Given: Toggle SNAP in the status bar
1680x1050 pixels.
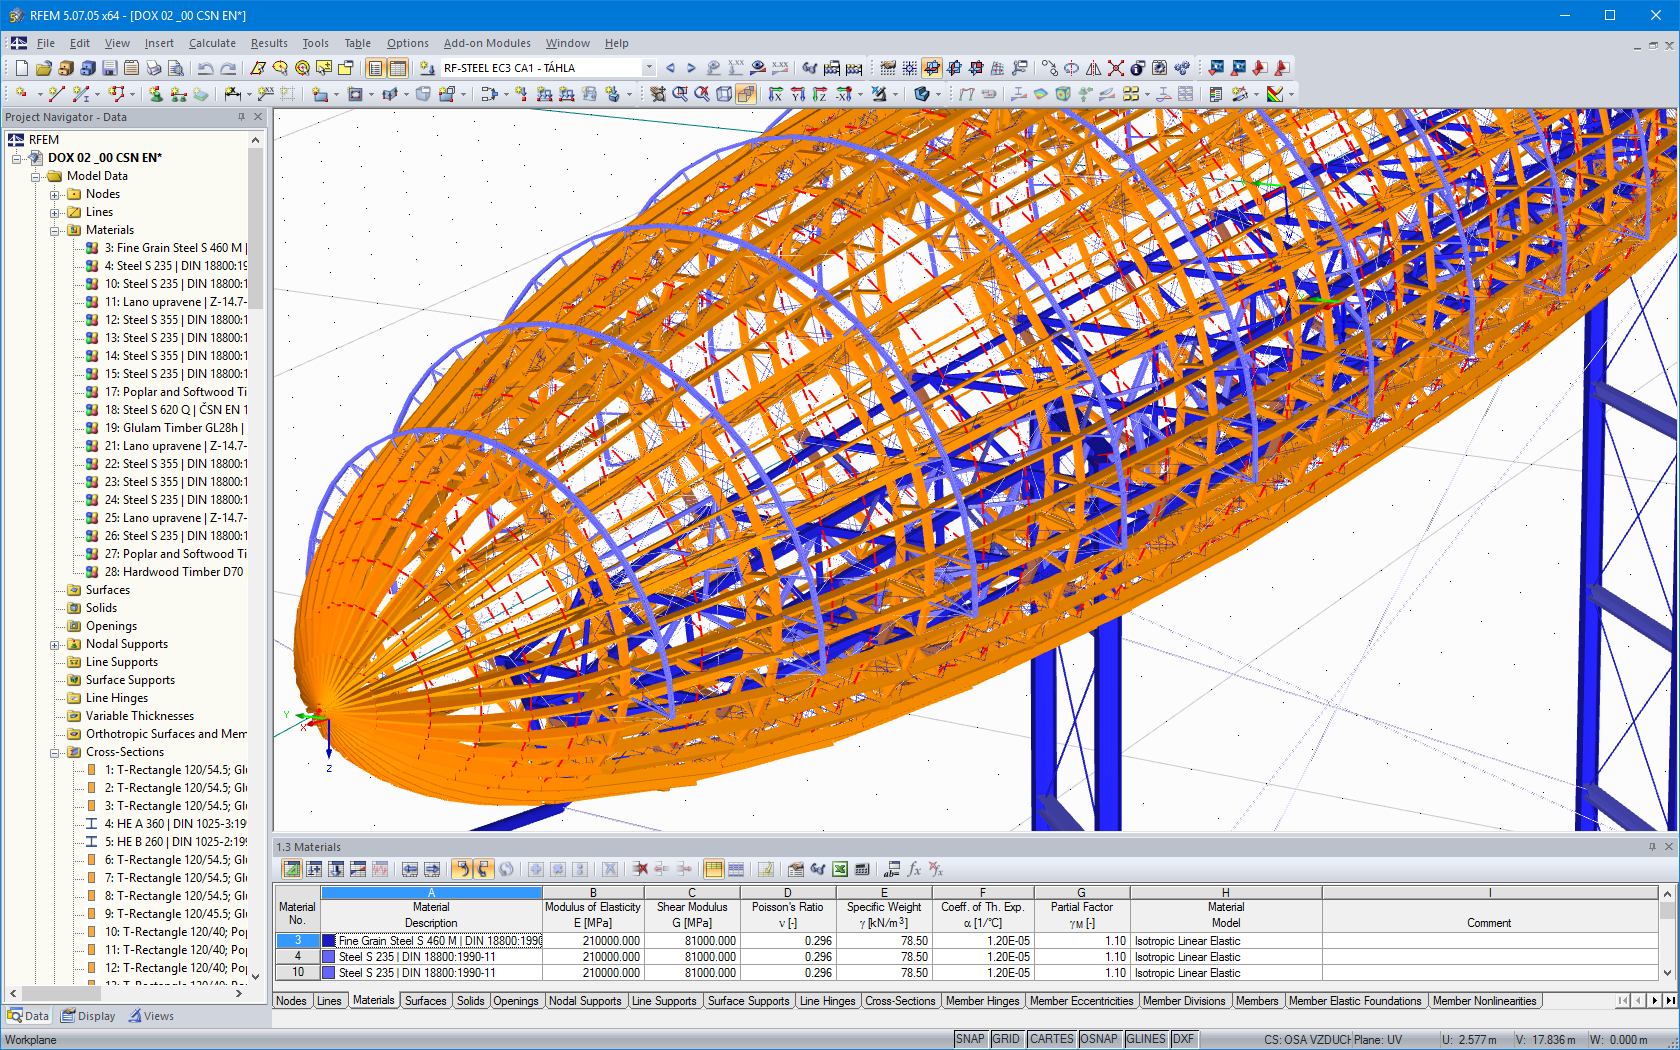Looking at the screenshot, I should click(x=970, y=1039).
